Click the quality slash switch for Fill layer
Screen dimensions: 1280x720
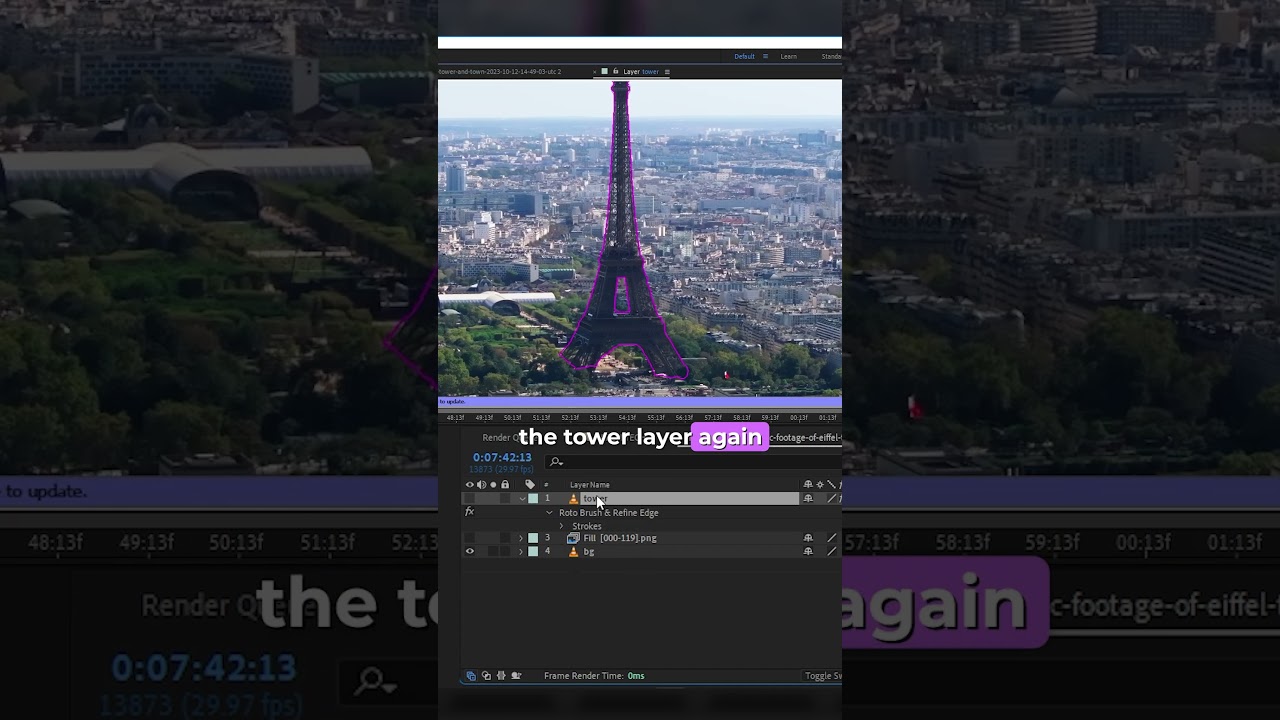(832, 538)
